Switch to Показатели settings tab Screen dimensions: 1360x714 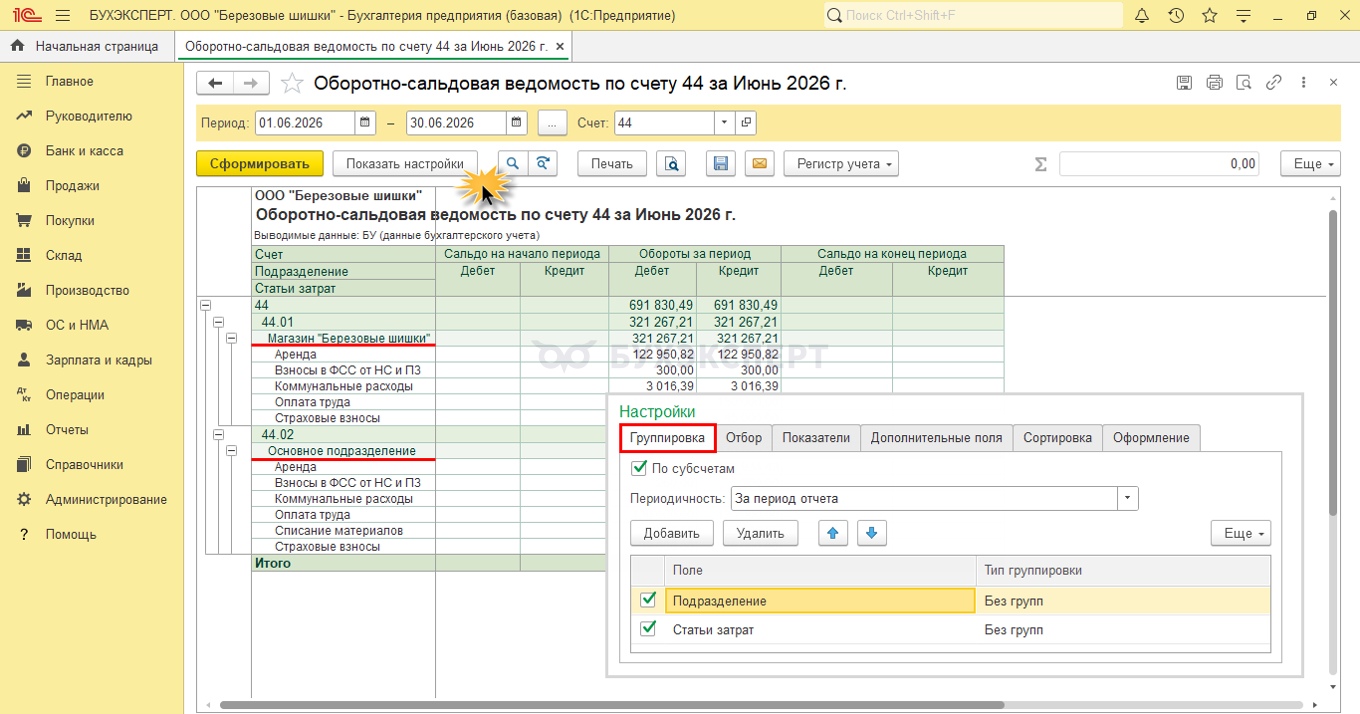pos(816,438)
